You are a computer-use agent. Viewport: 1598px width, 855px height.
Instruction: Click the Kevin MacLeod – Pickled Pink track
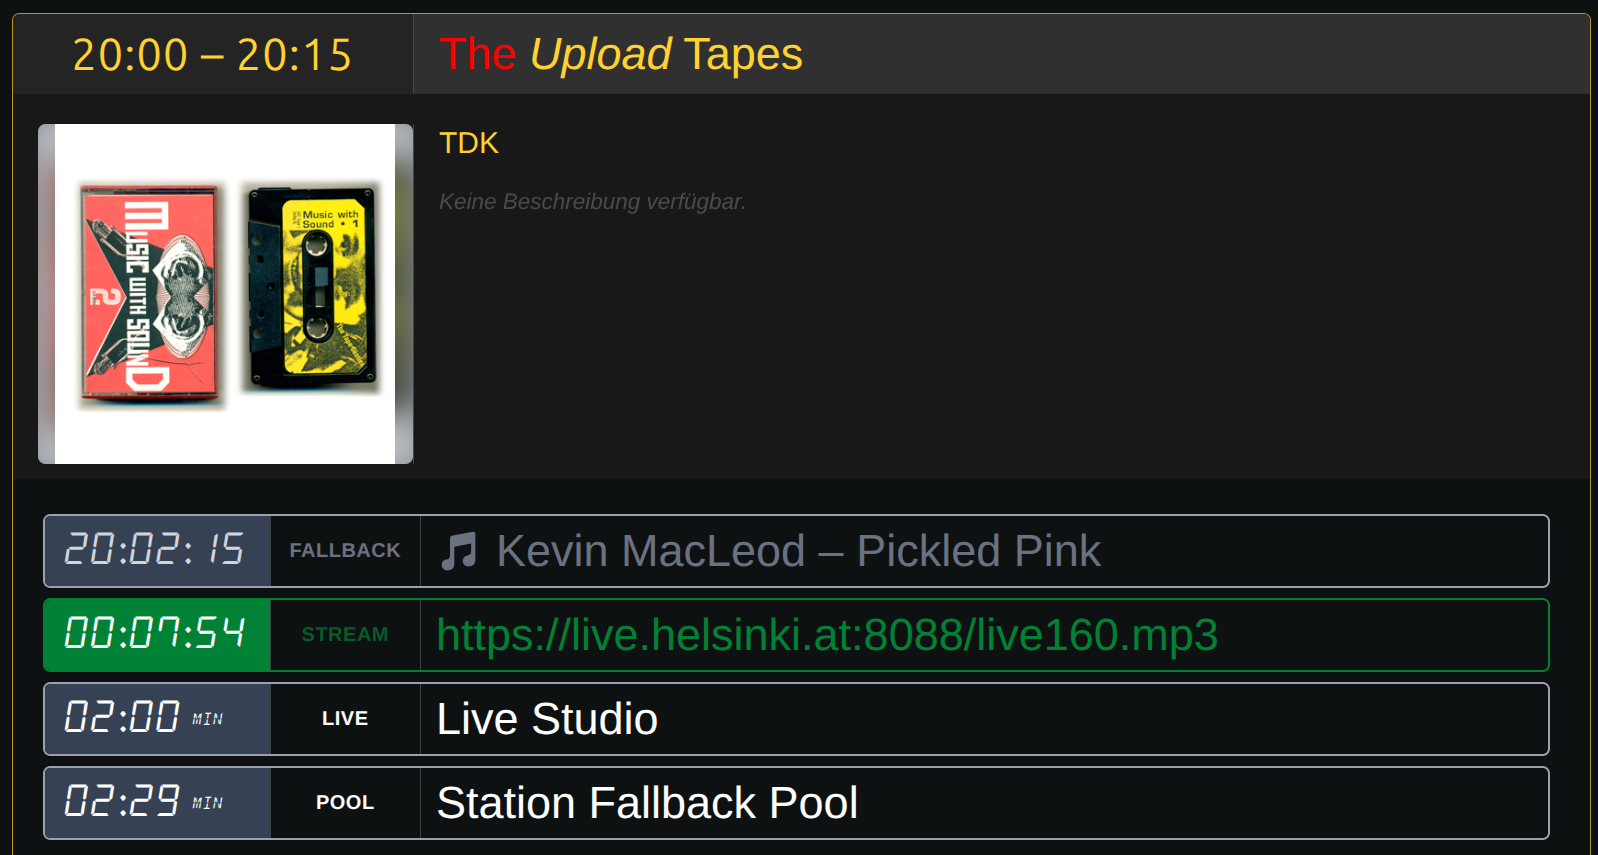[798, 551]
